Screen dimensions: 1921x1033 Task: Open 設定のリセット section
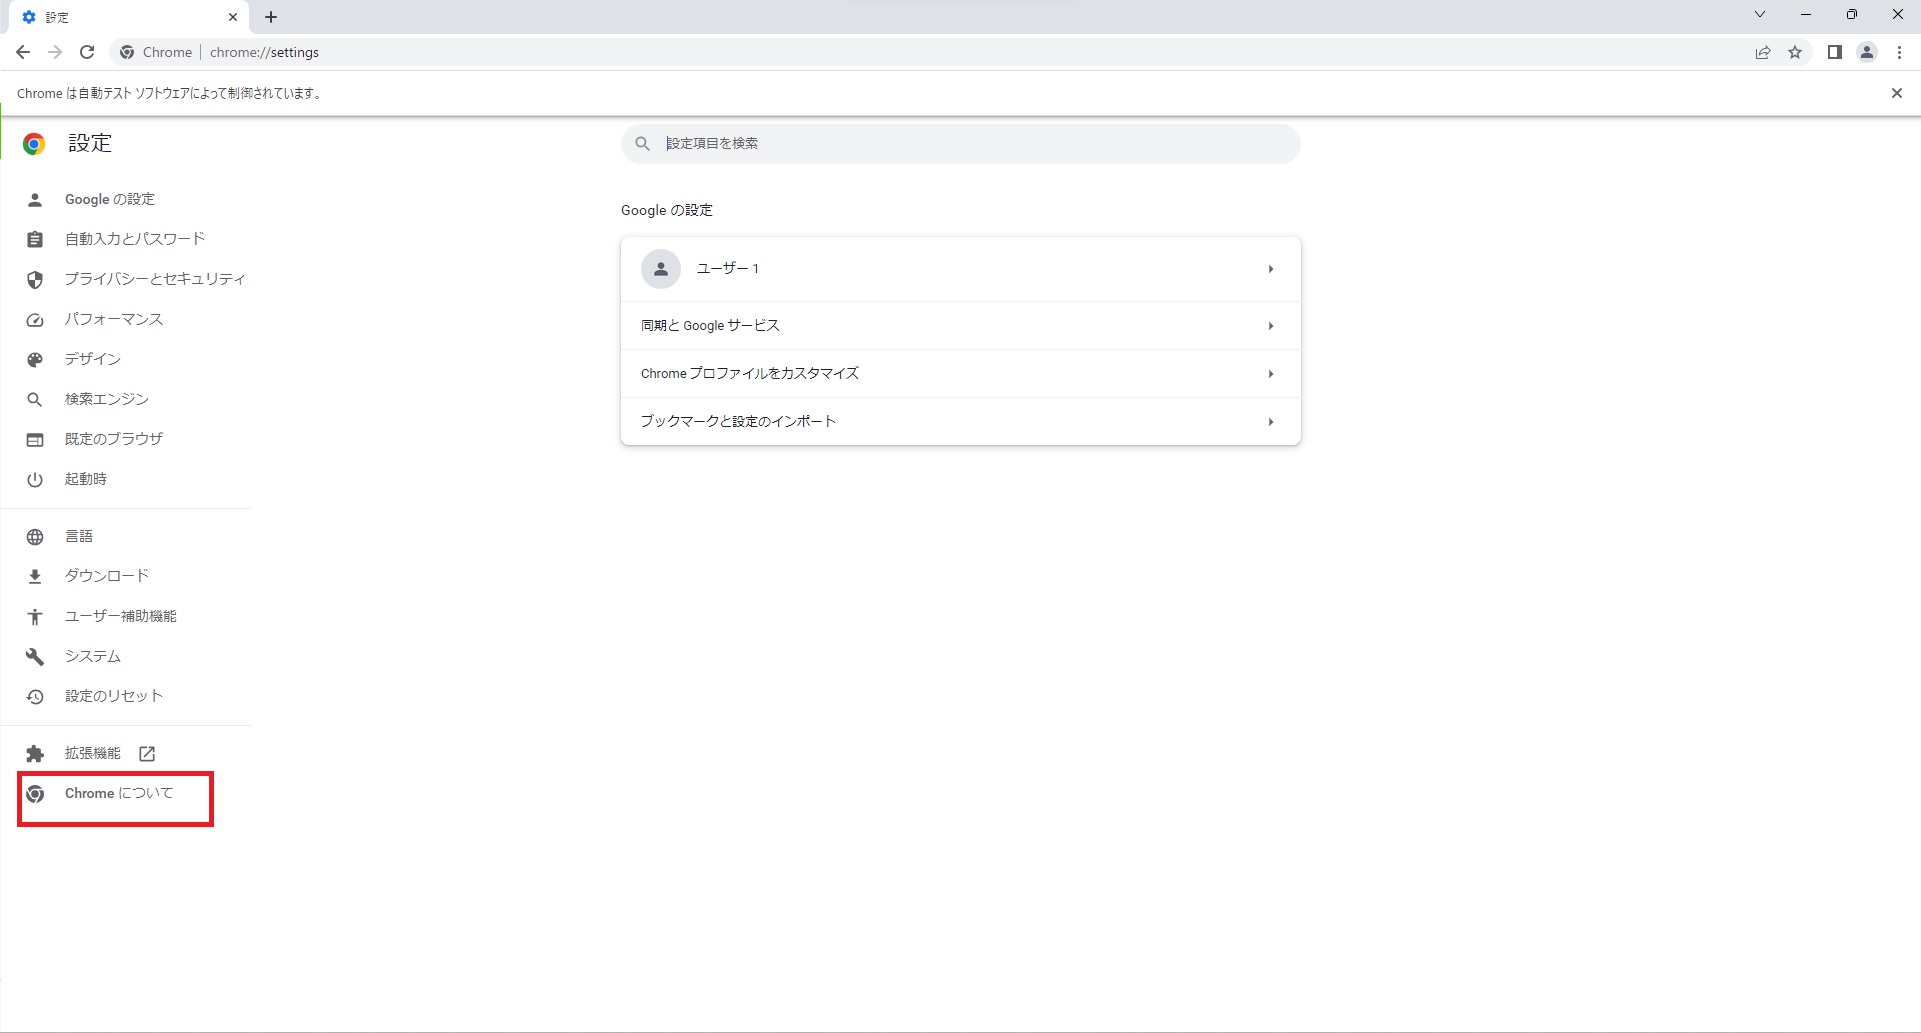[110, 695]
